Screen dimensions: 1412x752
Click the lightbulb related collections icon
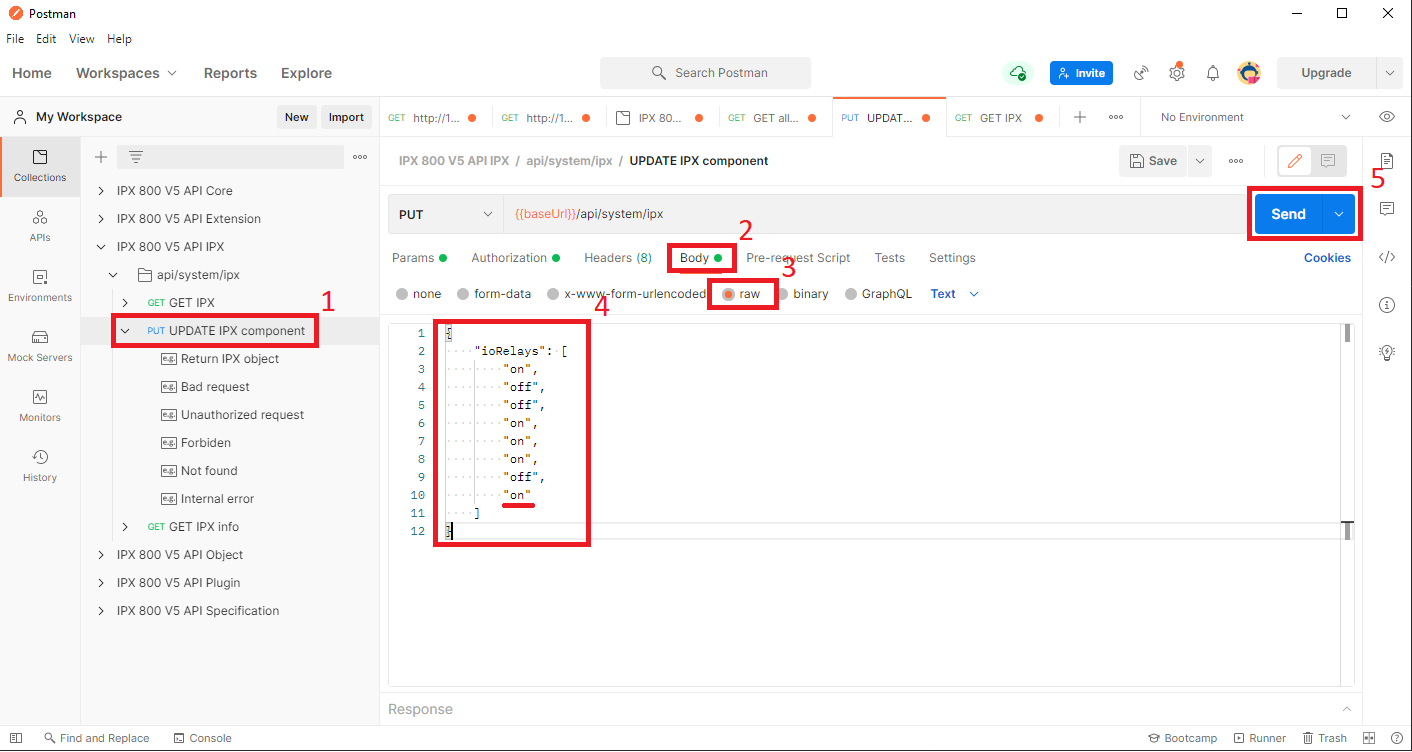pyautogui.click(x=1387, y=352)
